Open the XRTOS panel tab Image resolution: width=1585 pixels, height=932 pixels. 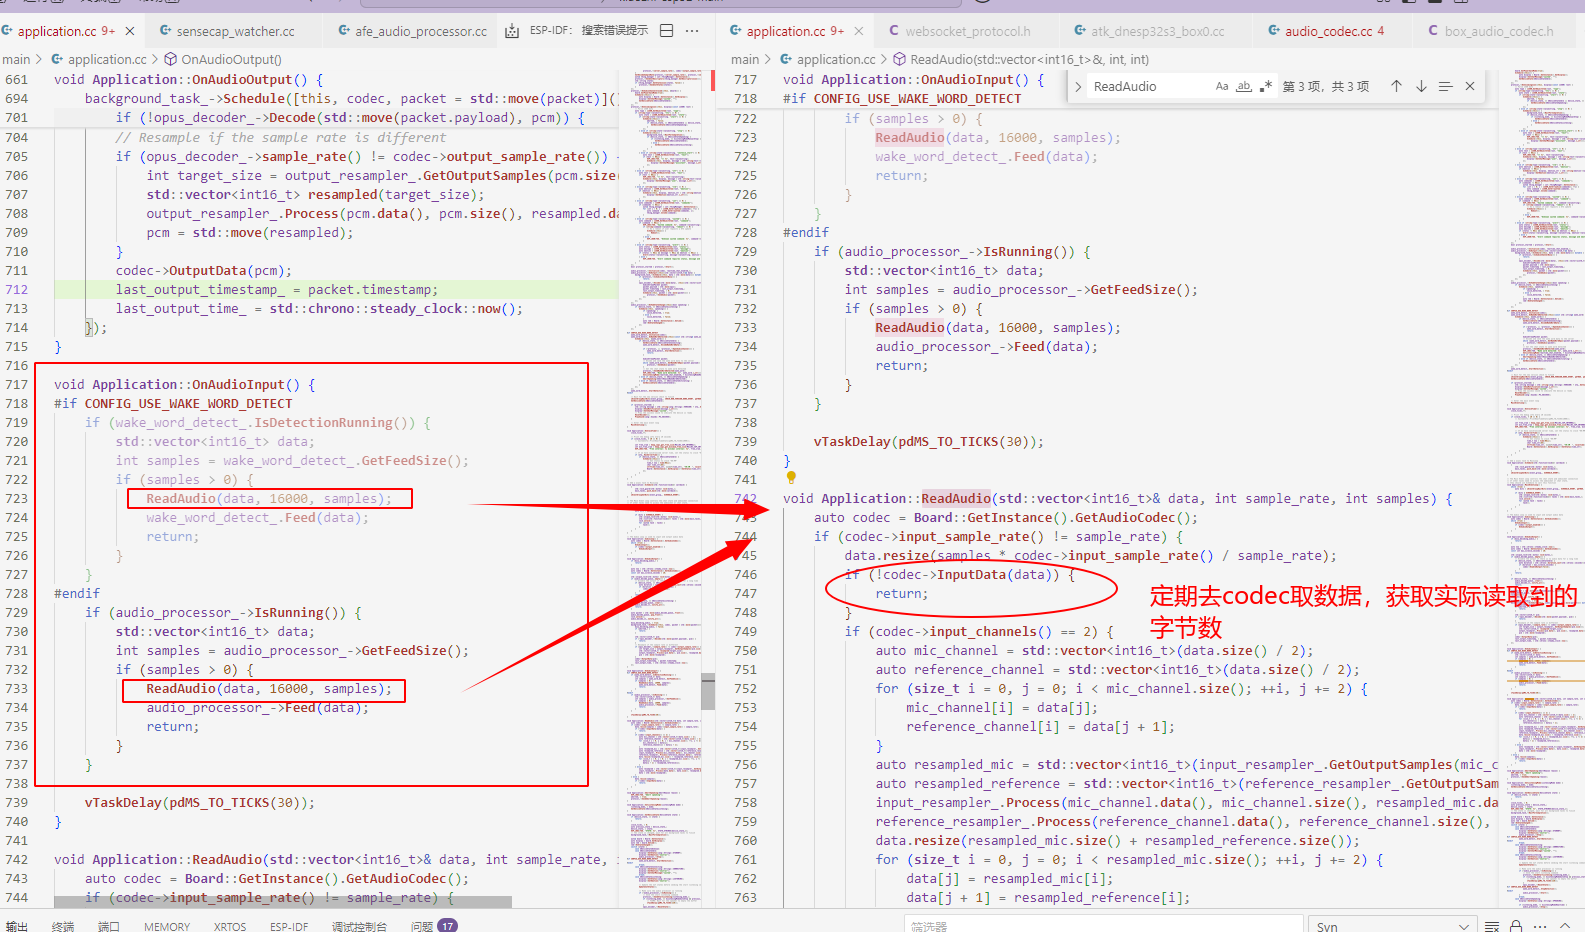click(230, 926)
